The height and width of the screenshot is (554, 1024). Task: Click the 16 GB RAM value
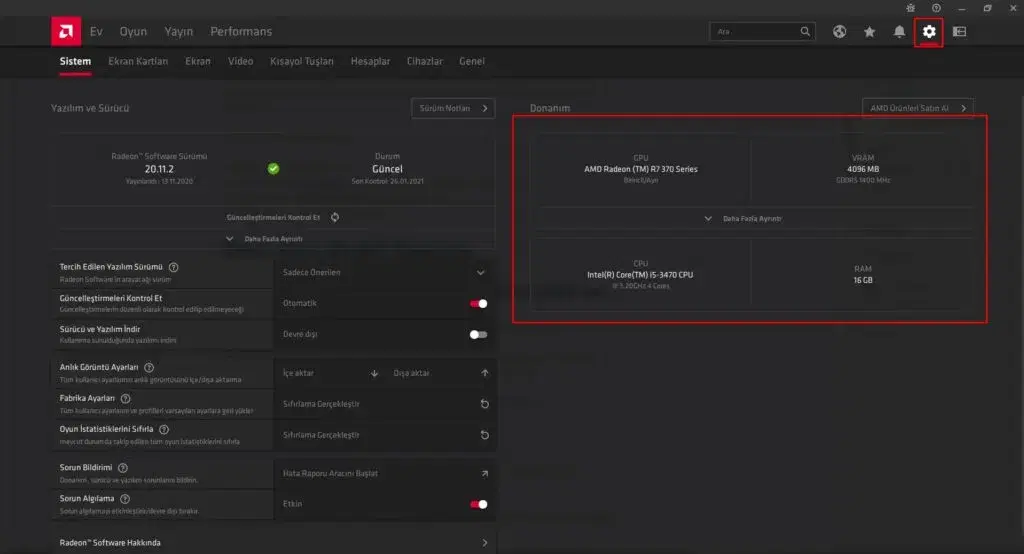tap(863, 280)
